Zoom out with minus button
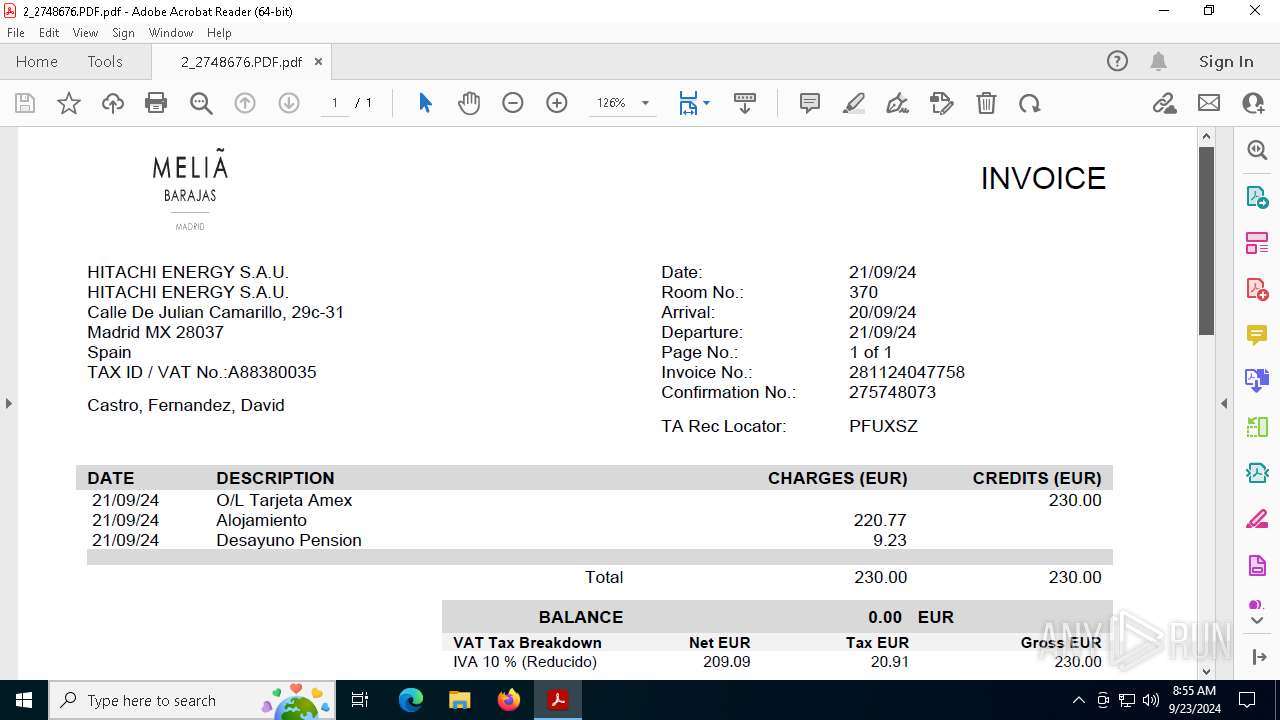This screenshot has height=720, width=1280. tap(513, 103)
